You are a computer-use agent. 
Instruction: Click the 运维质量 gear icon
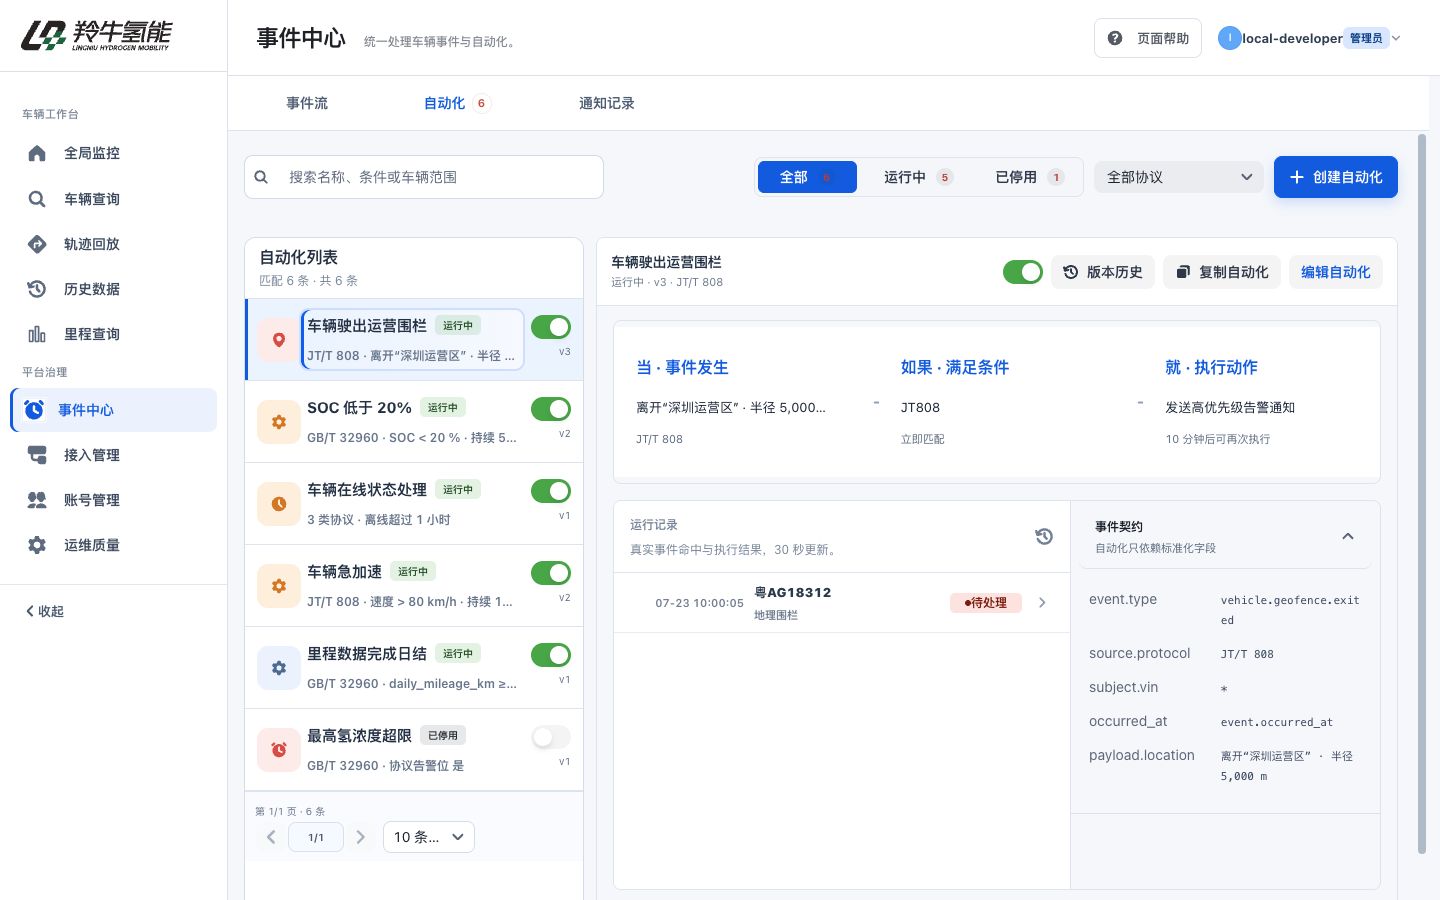[37, 545]
